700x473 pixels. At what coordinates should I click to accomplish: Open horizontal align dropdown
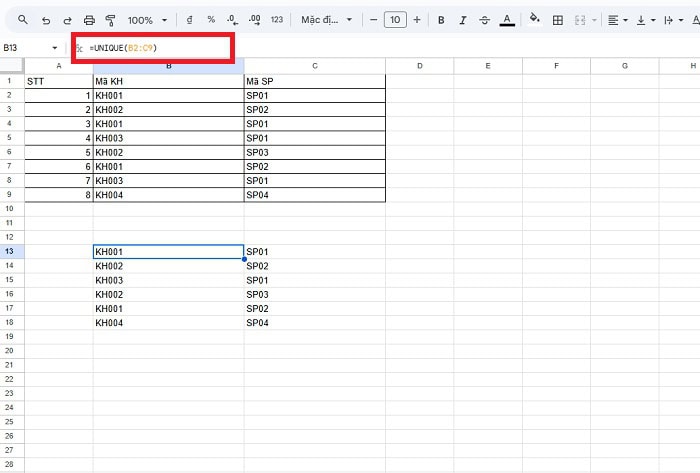coord(618,20)
